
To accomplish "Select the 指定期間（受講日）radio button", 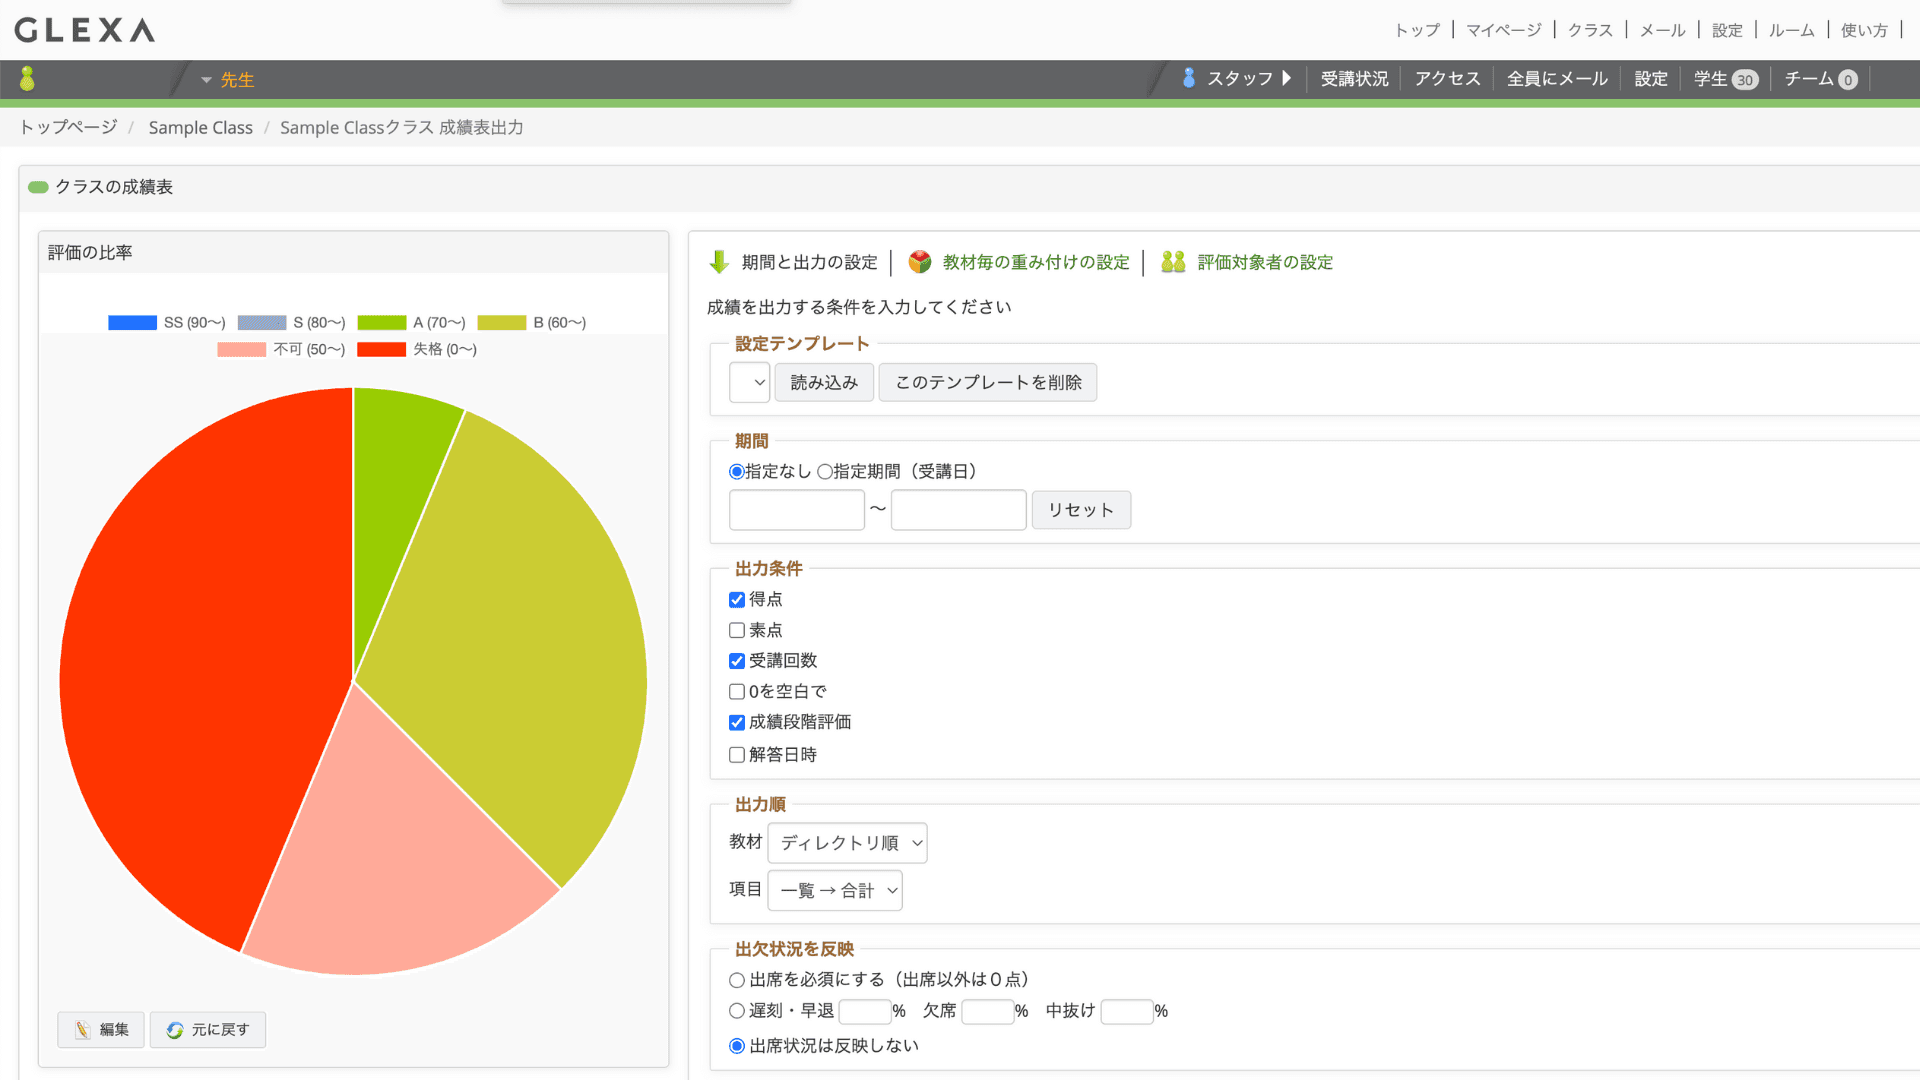I will coord(823,471).
